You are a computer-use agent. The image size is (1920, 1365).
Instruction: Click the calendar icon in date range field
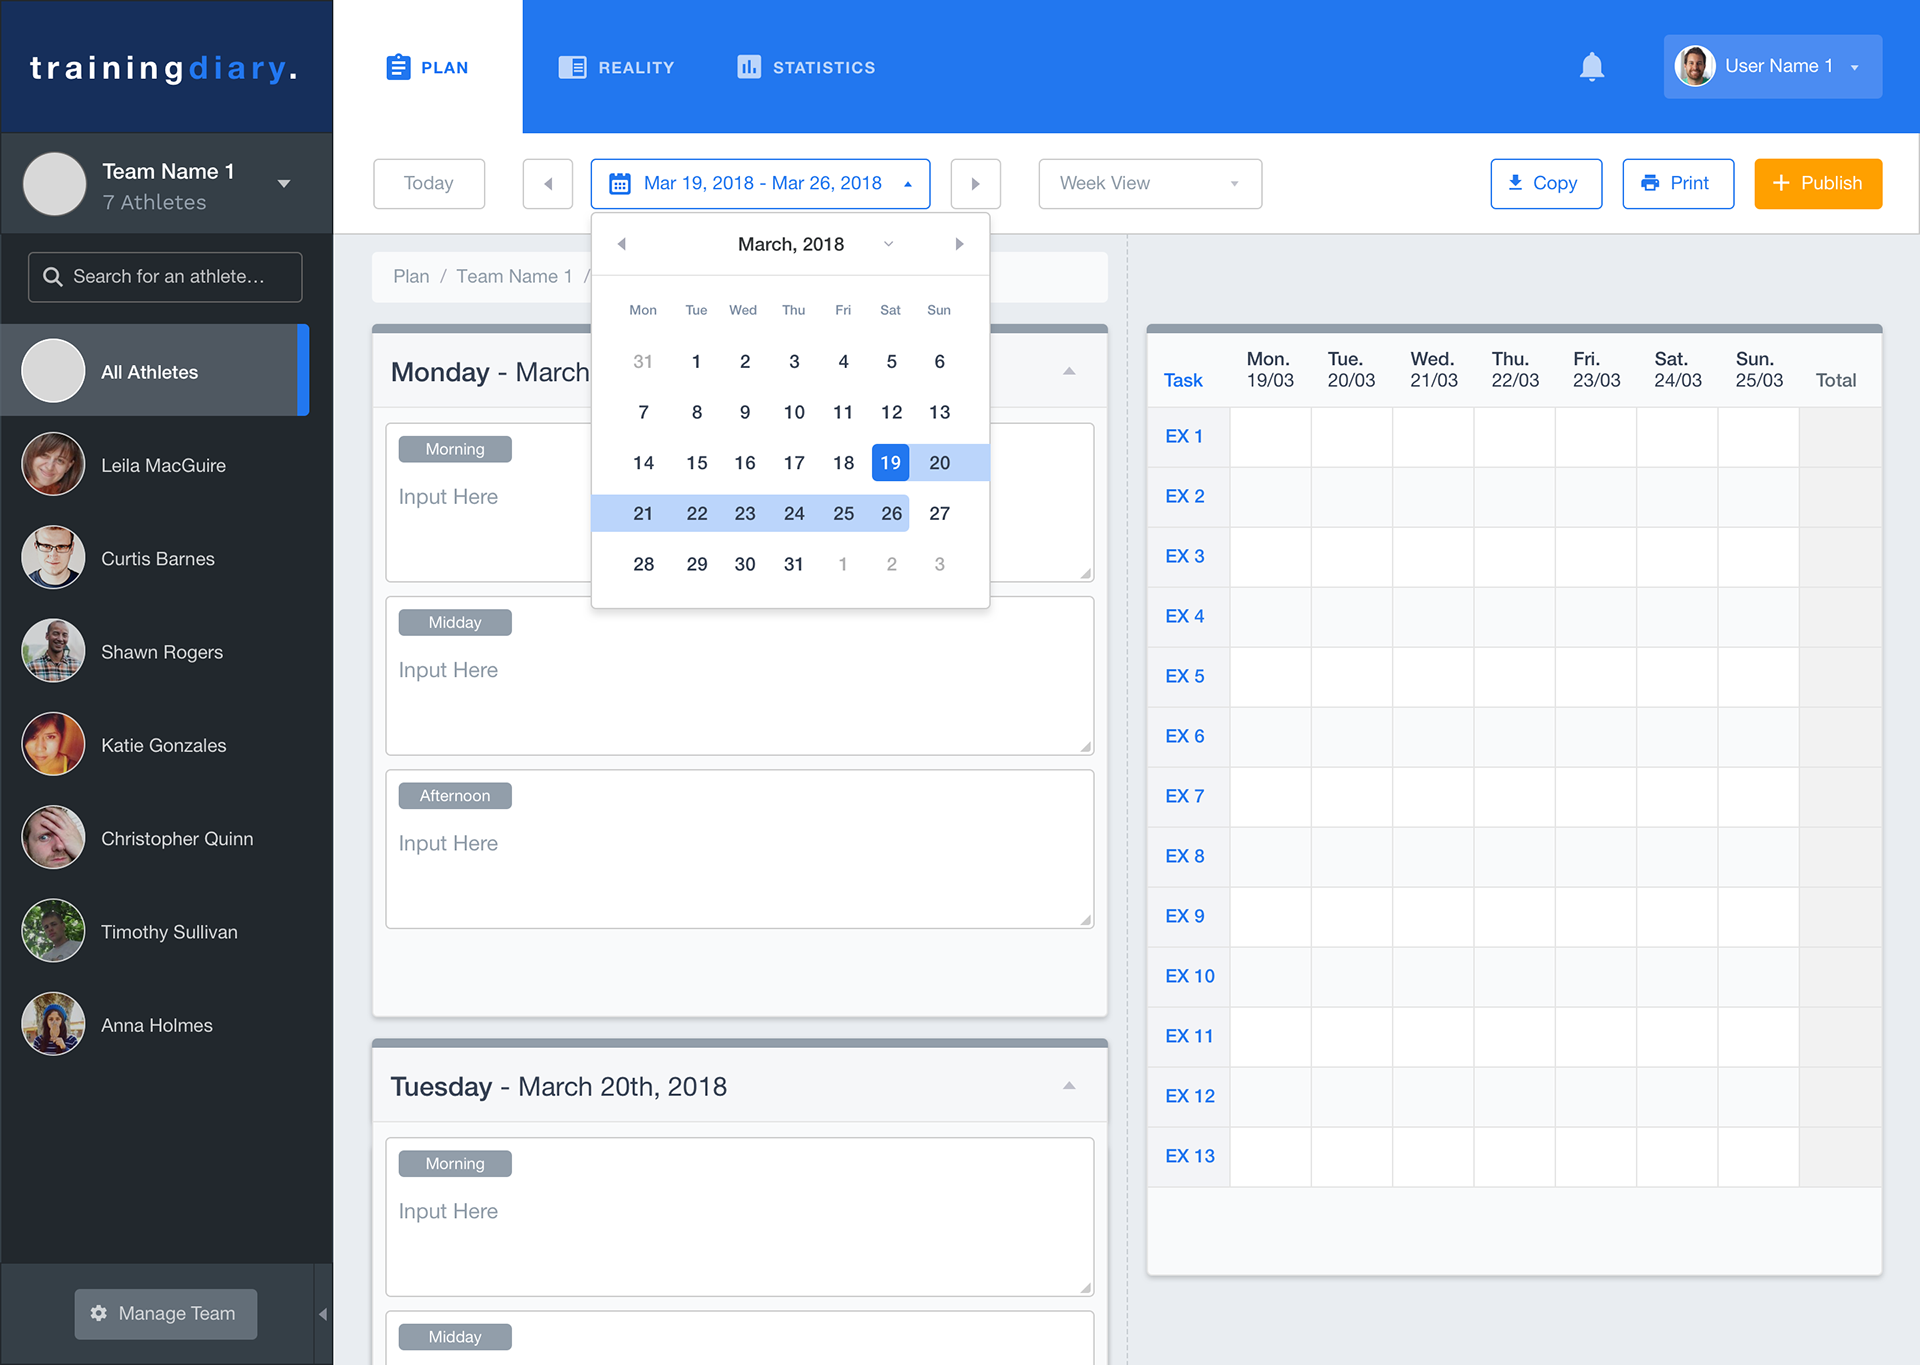pos(620,184)
